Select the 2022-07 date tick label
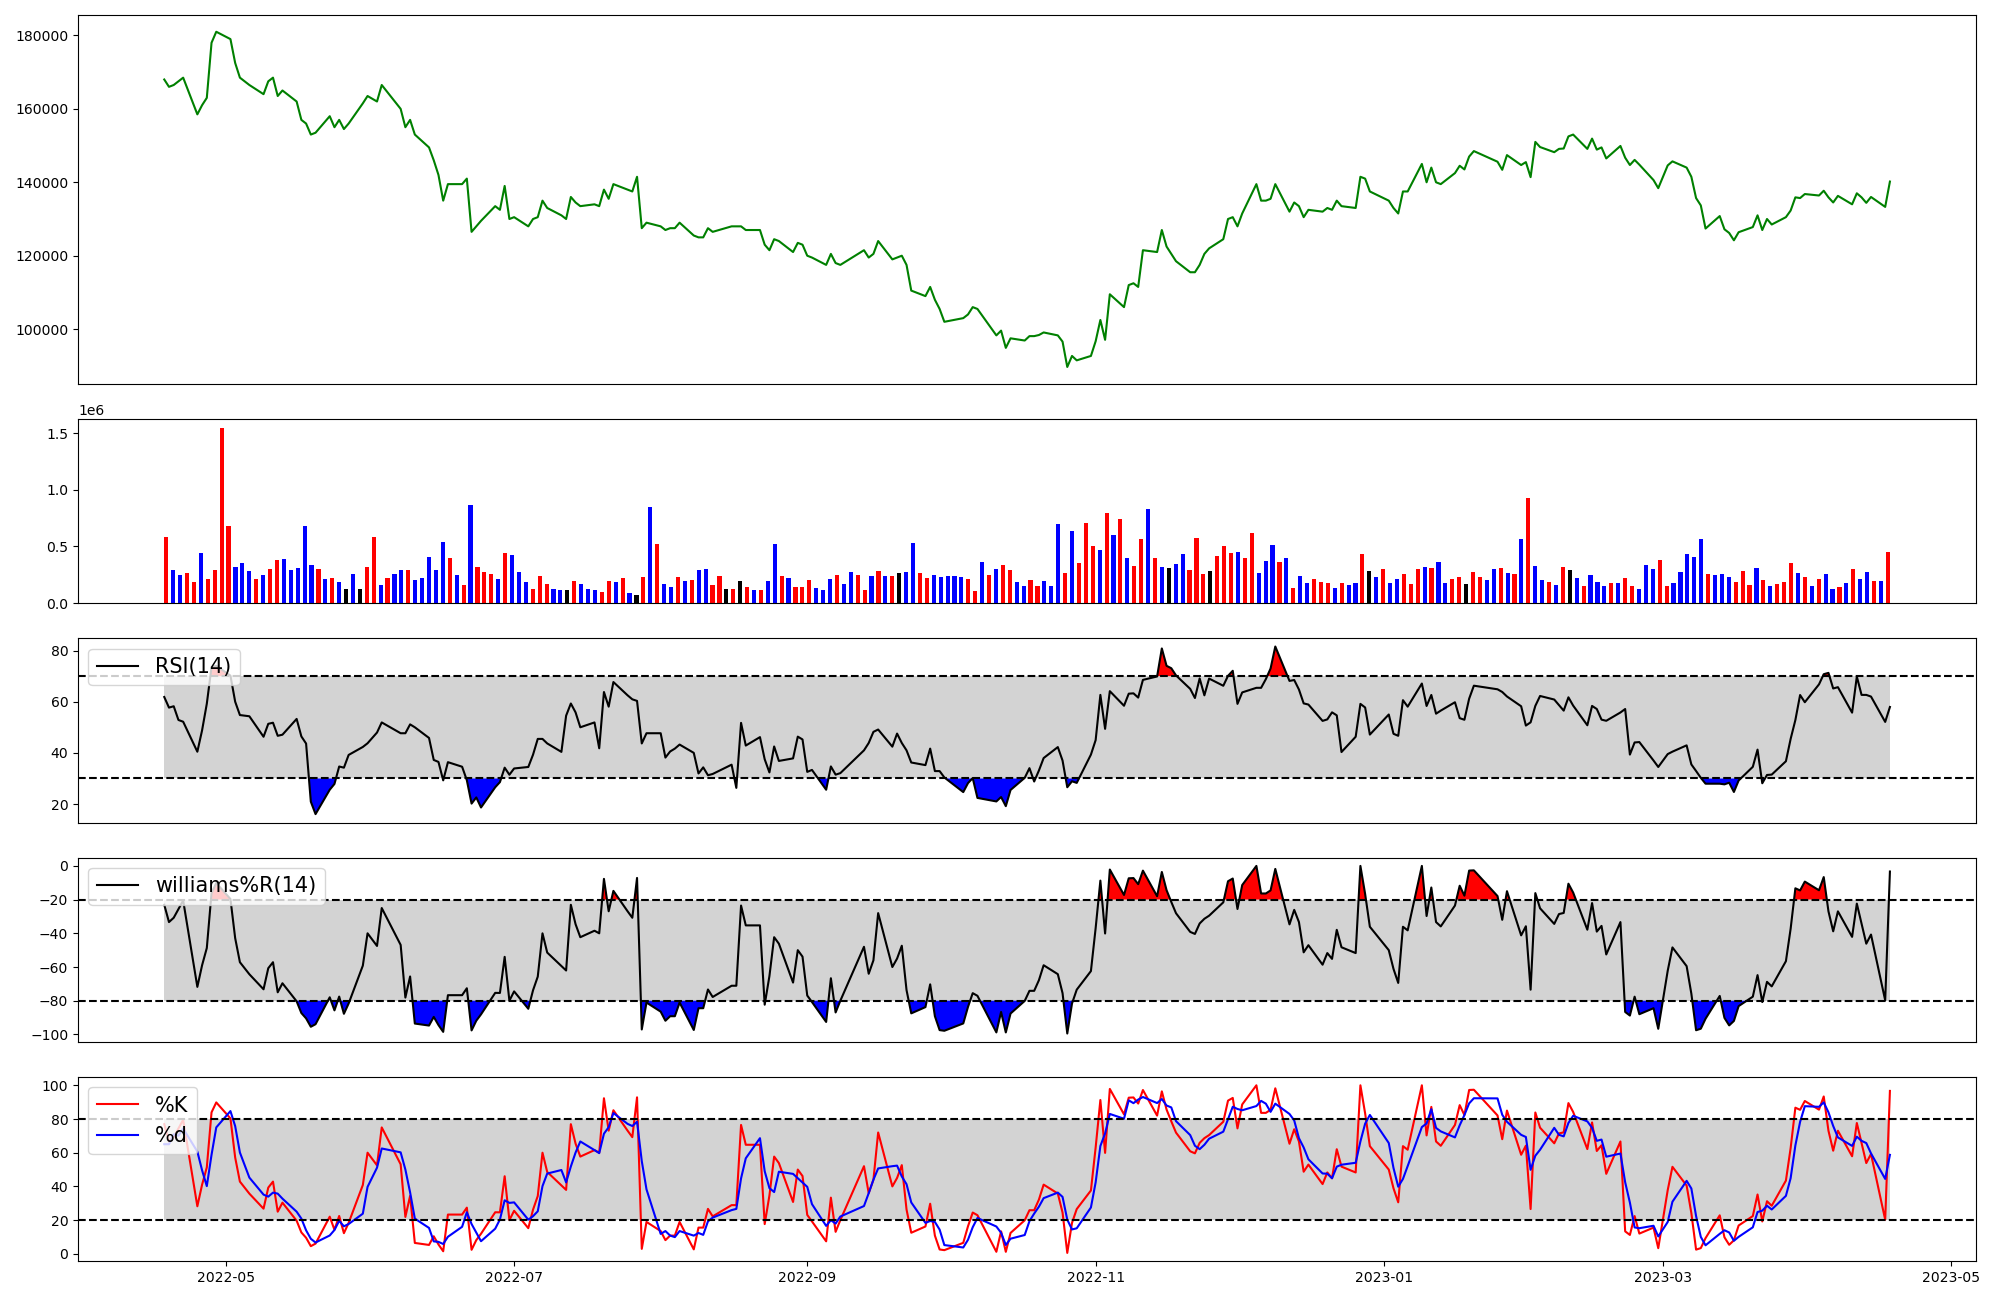This screenshot has width=2000, height=1300. [514, 1277]
